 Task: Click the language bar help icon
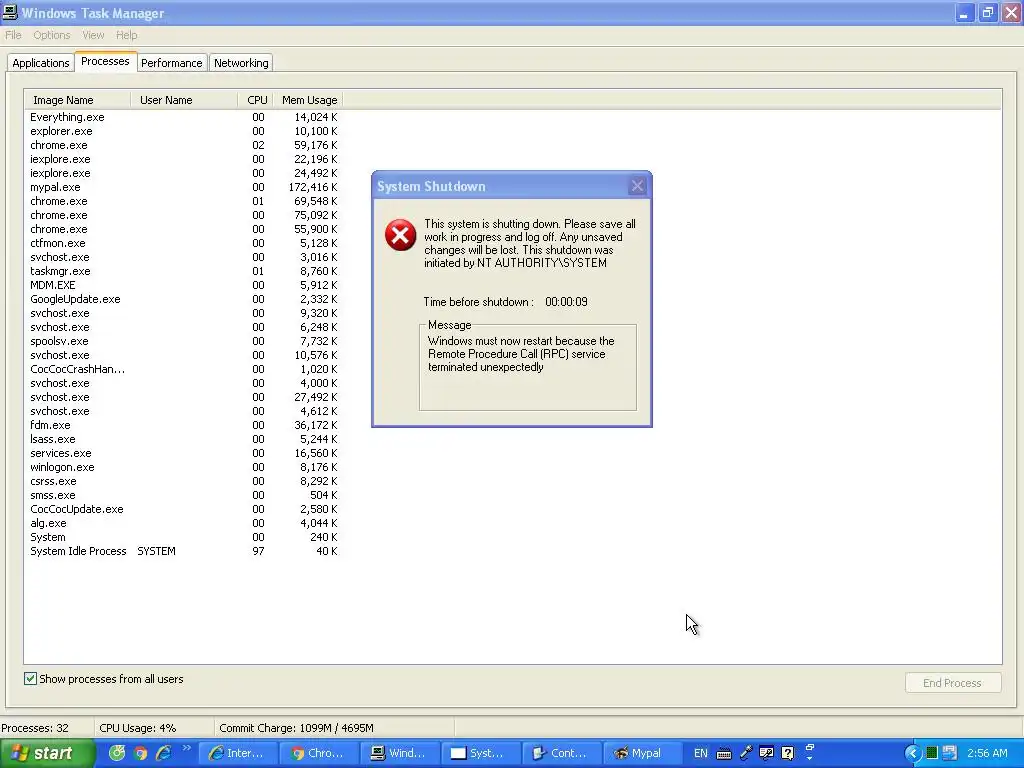(x=788, y=753)
